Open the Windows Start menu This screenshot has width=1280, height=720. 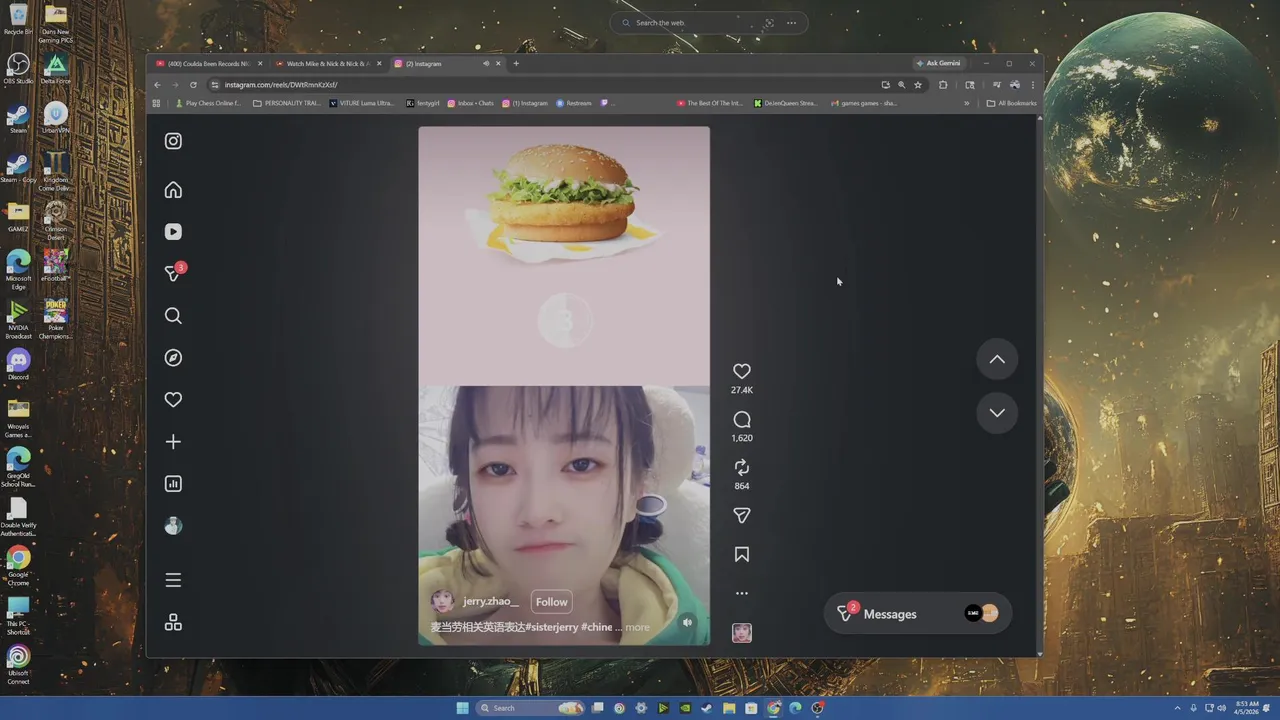click(462, 708)
